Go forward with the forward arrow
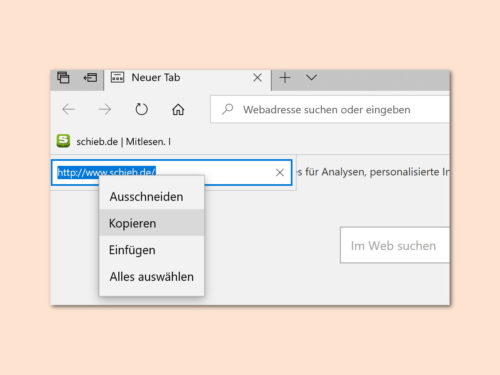This screenshot has height=375, width=500. [105, 109]
